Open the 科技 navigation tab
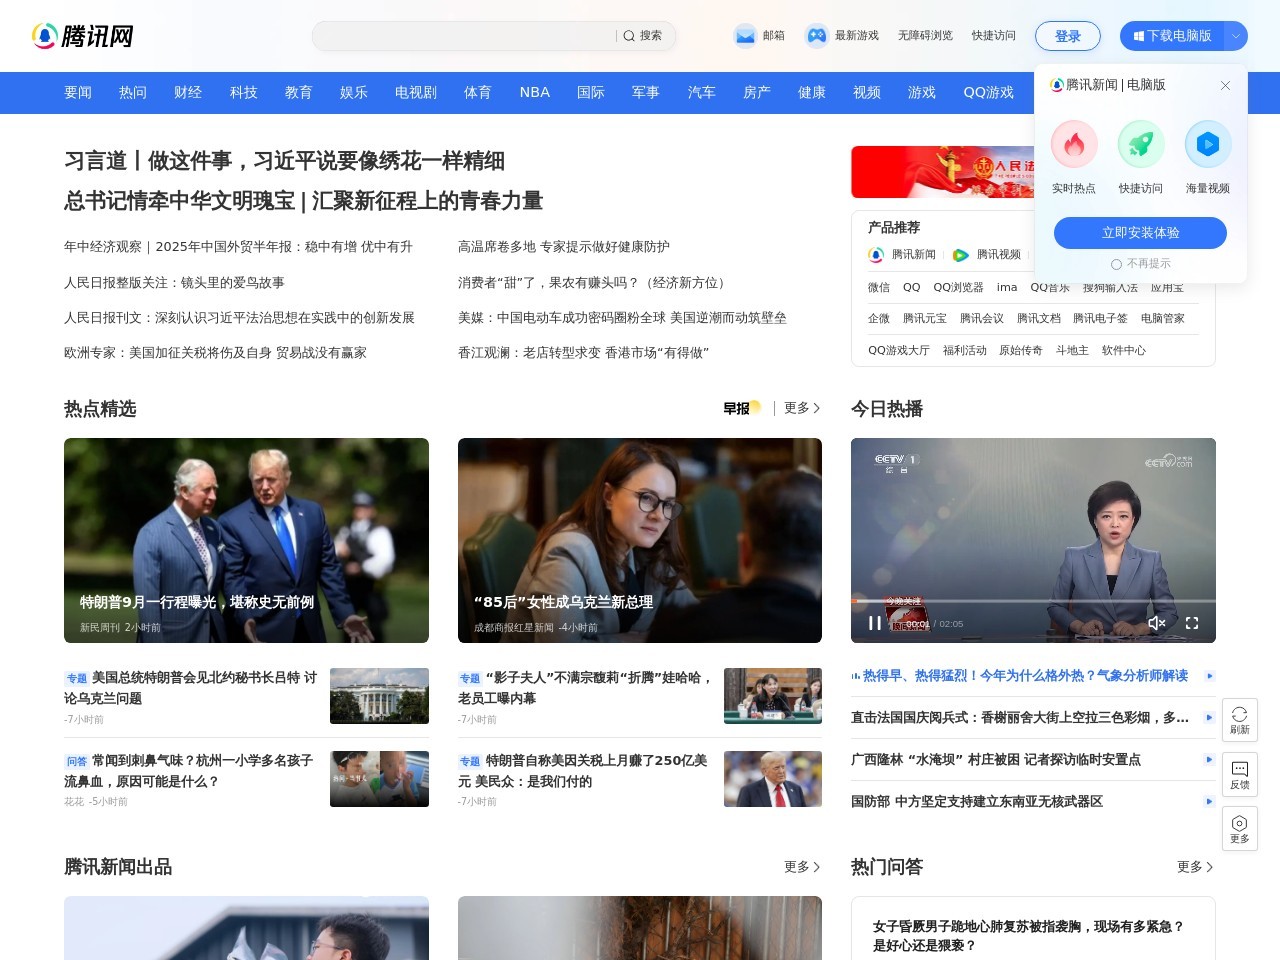The width and height of the screenshot is (1280, 960). 244,92
